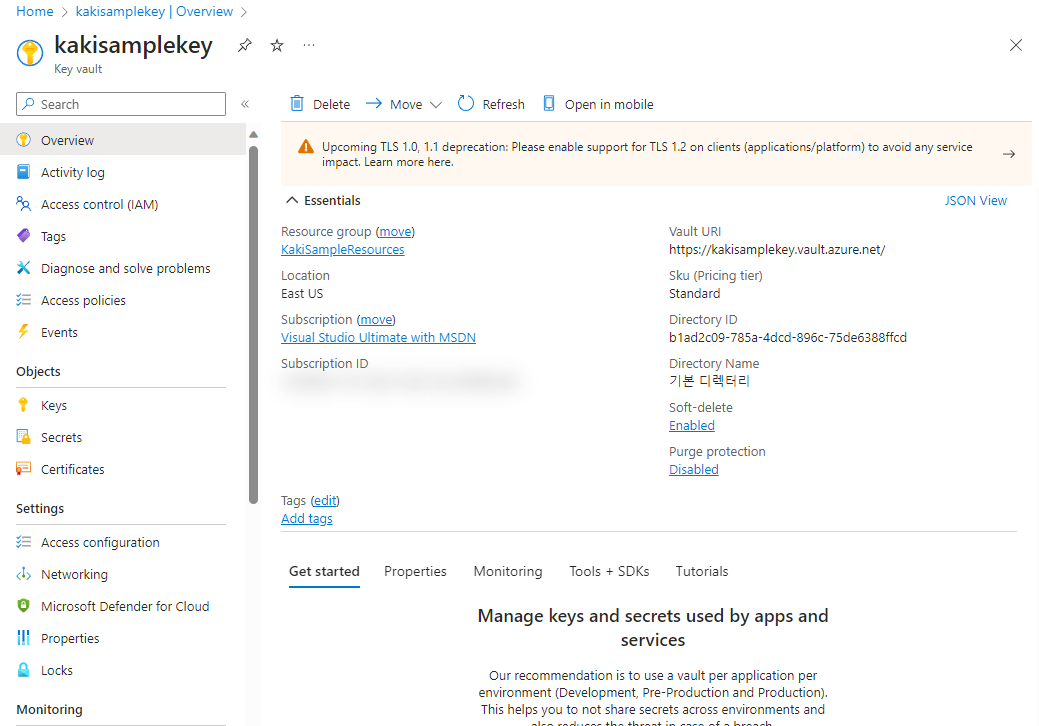Click the Vault URI value text
Screen dimensions: 1039x726
[x=777, y=249]
